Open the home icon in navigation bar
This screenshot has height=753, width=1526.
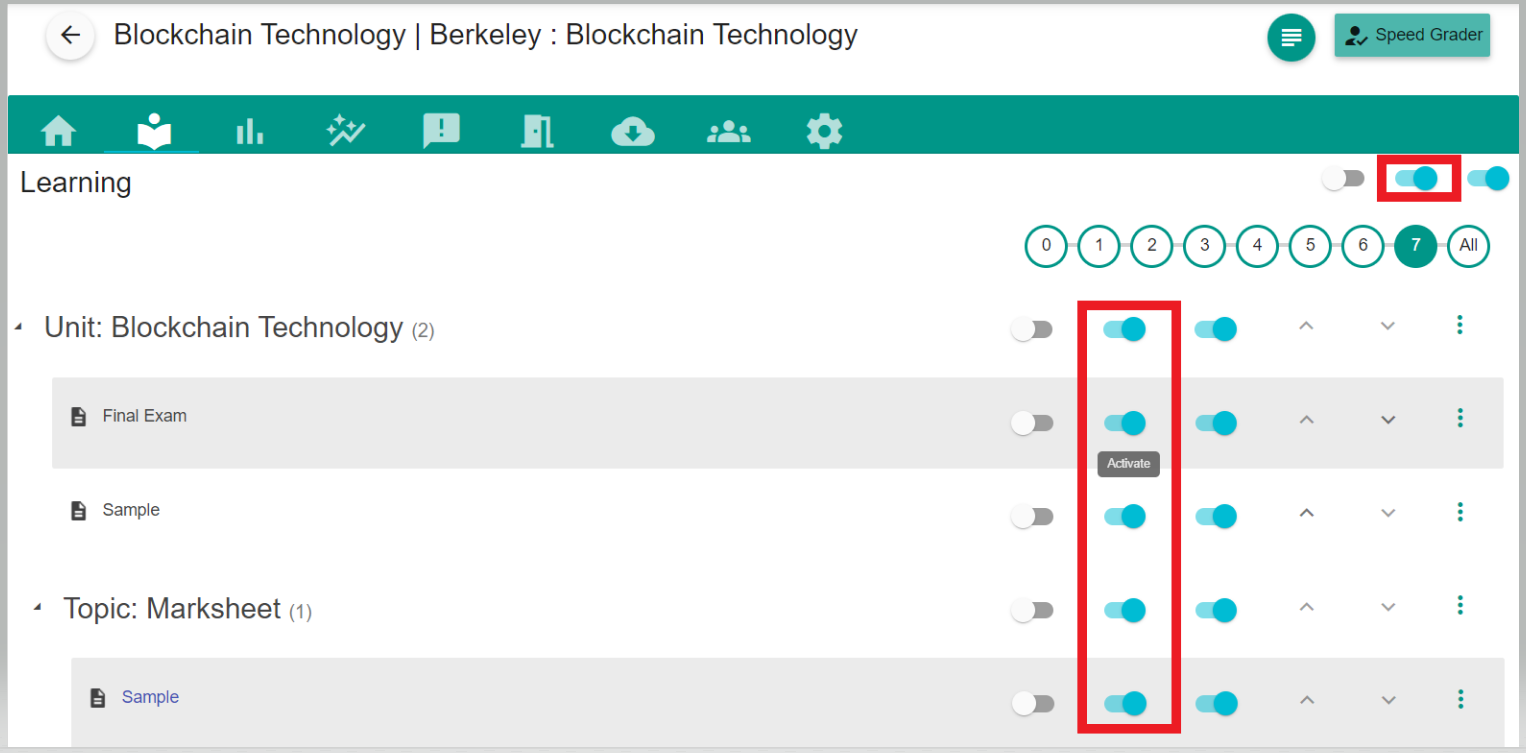59,131
